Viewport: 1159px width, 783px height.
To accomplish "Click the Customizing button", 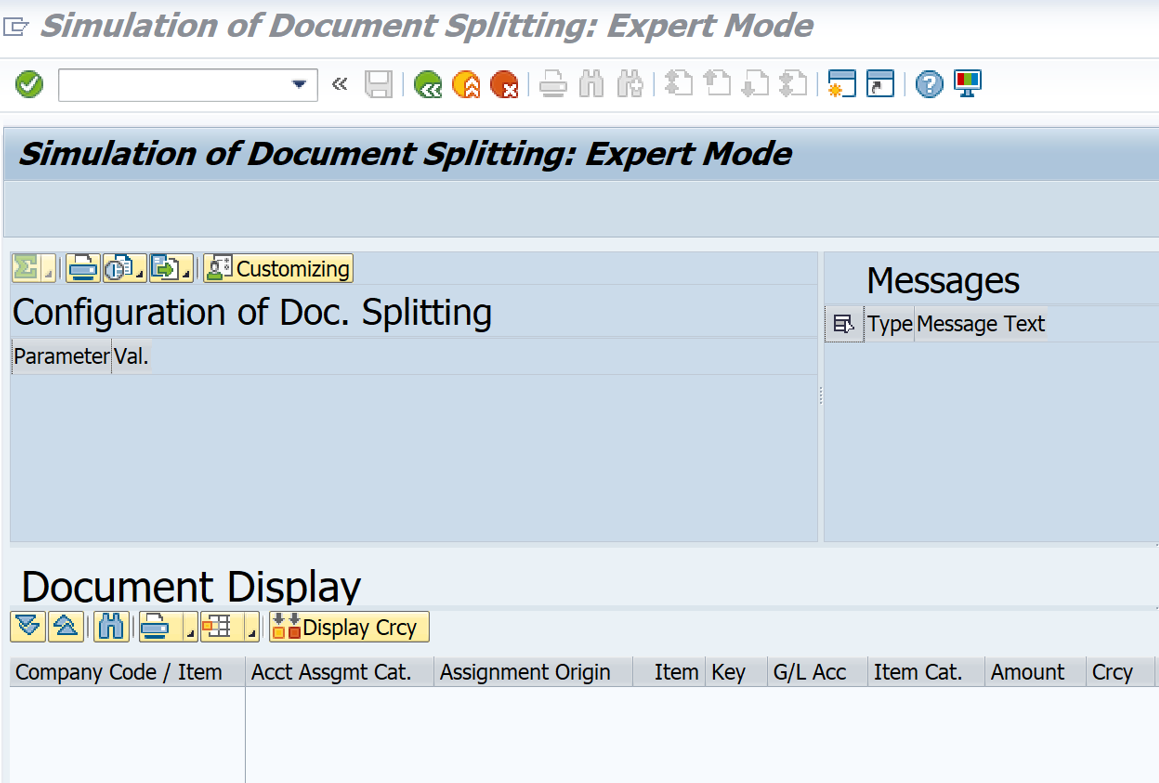I will pyautogui.click(x=279, y=268).
